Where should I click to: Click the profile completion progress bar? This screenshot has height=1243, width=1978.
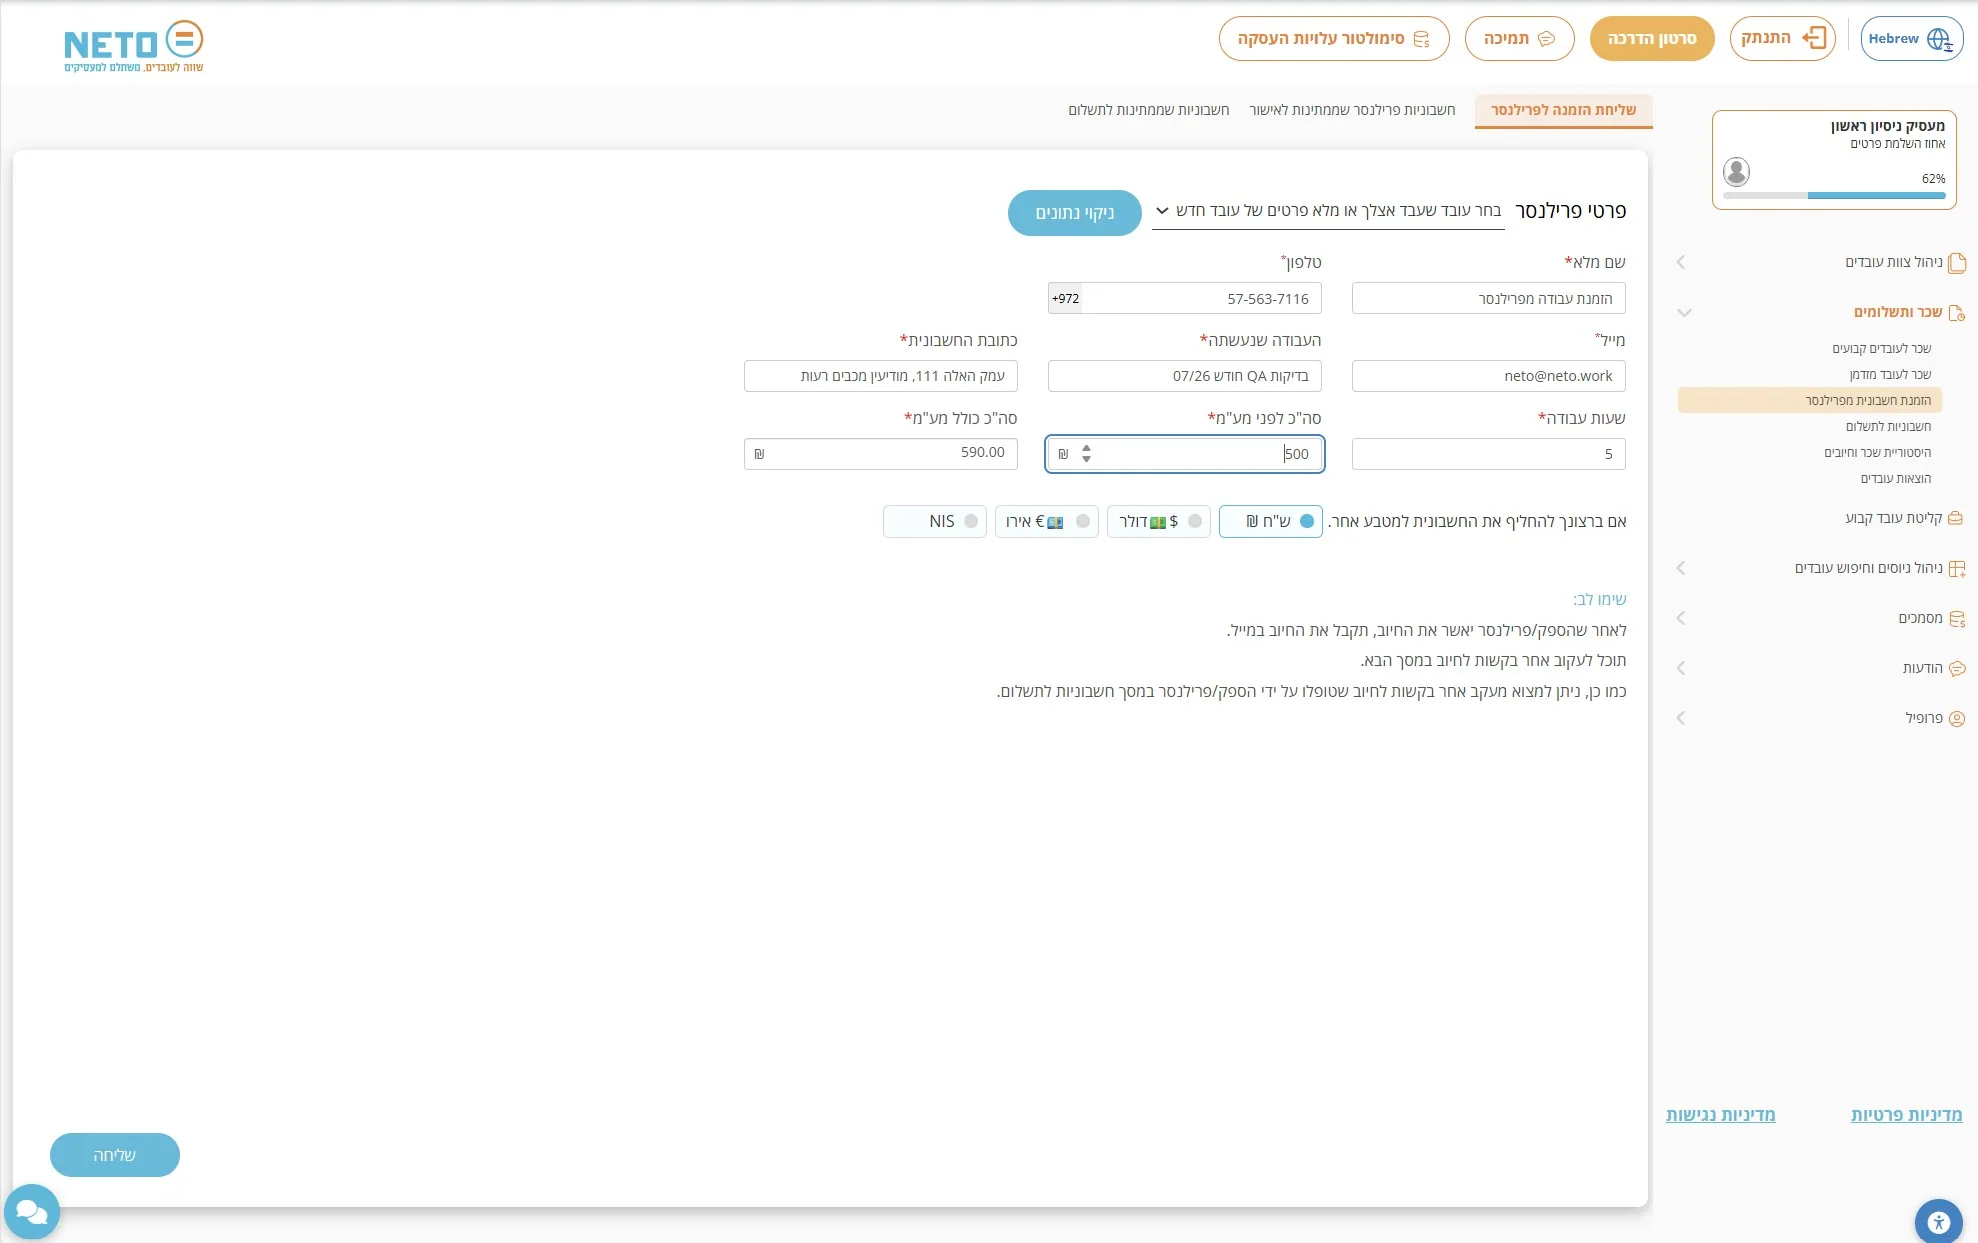pyautogui.click(x=1834, y=195)
